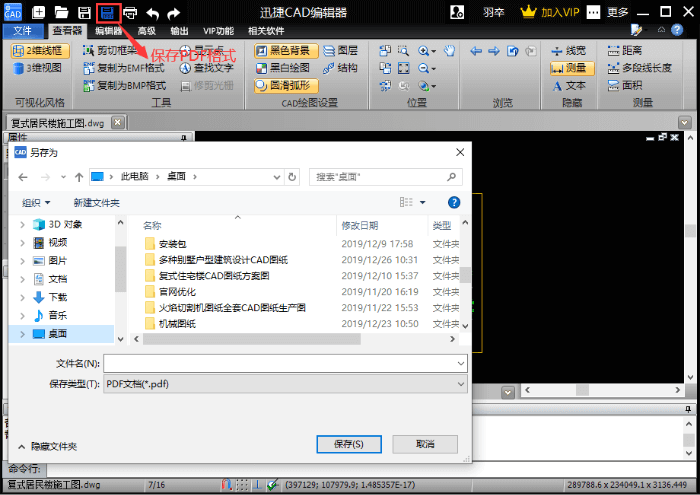Open the 保存类型 PDF dropdown
700x495 pixels.
click(285, 384)
